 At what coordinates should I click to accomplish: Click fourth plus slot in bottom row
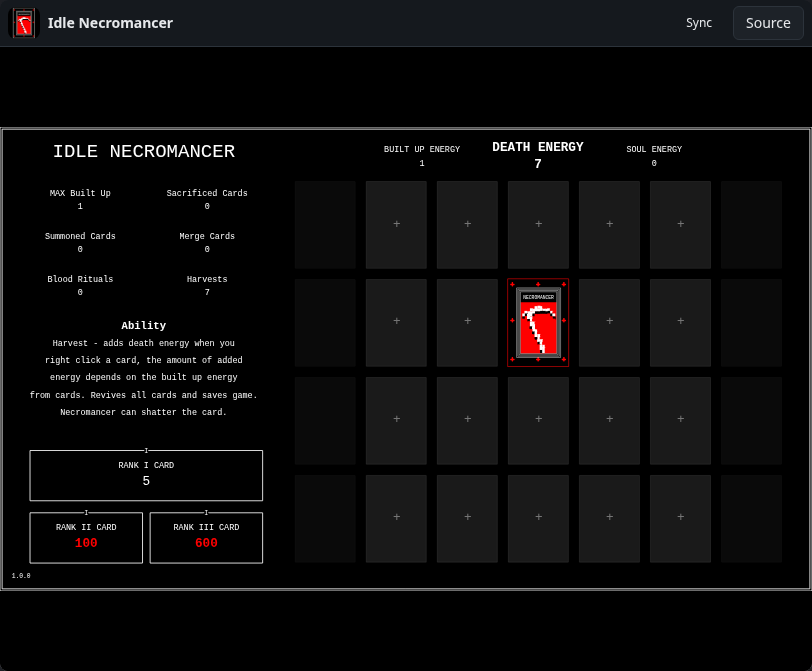pyautogui.click(x=609, y=518)
